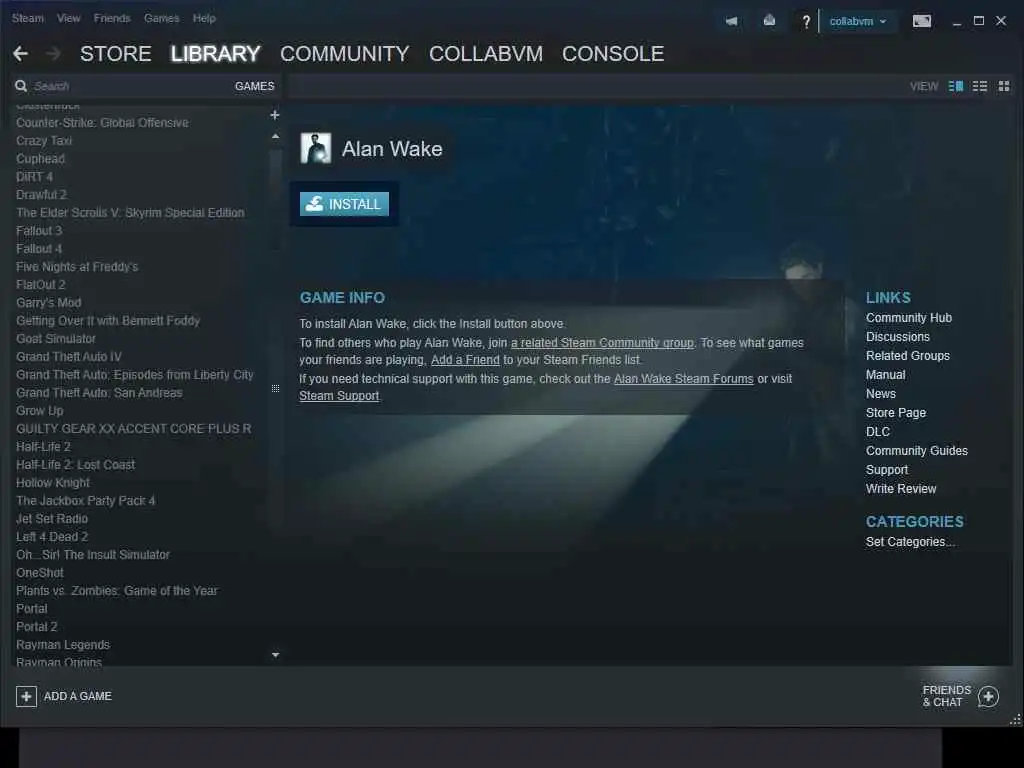Select Rayman Legends in the game list

(63, 645)
